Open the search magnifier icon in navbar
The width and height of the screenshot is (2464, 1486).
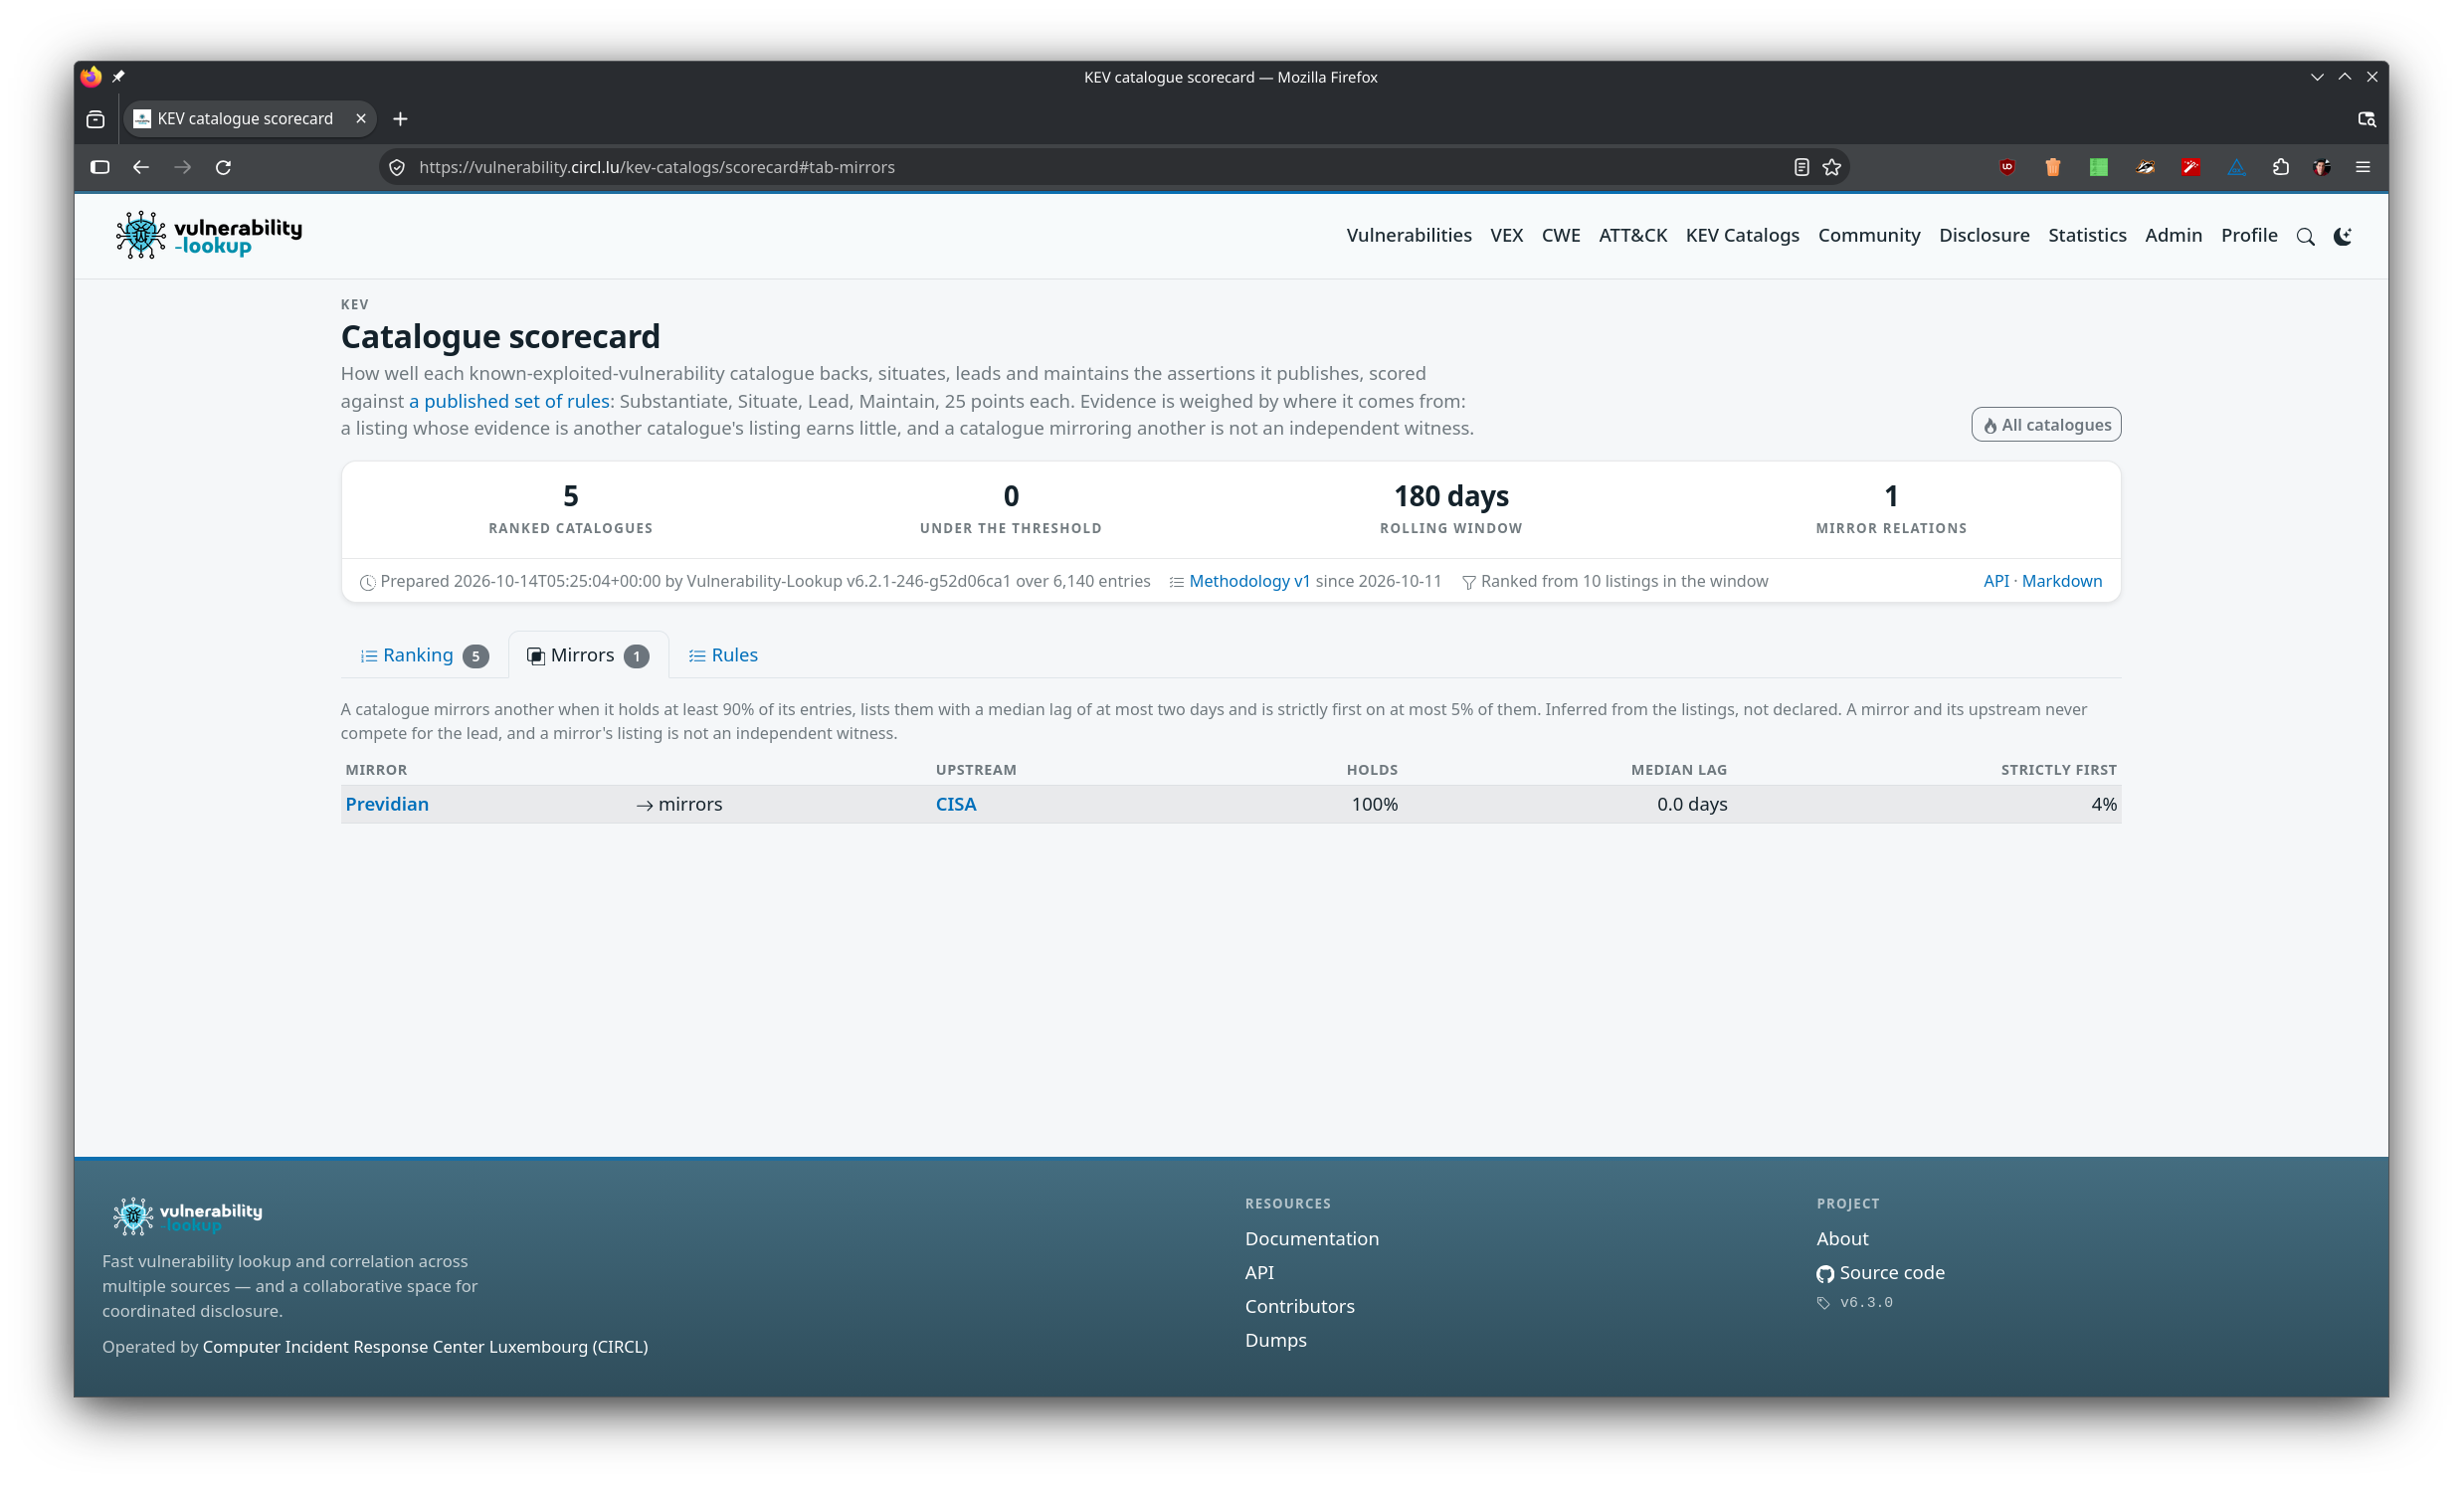(2305, 237)
